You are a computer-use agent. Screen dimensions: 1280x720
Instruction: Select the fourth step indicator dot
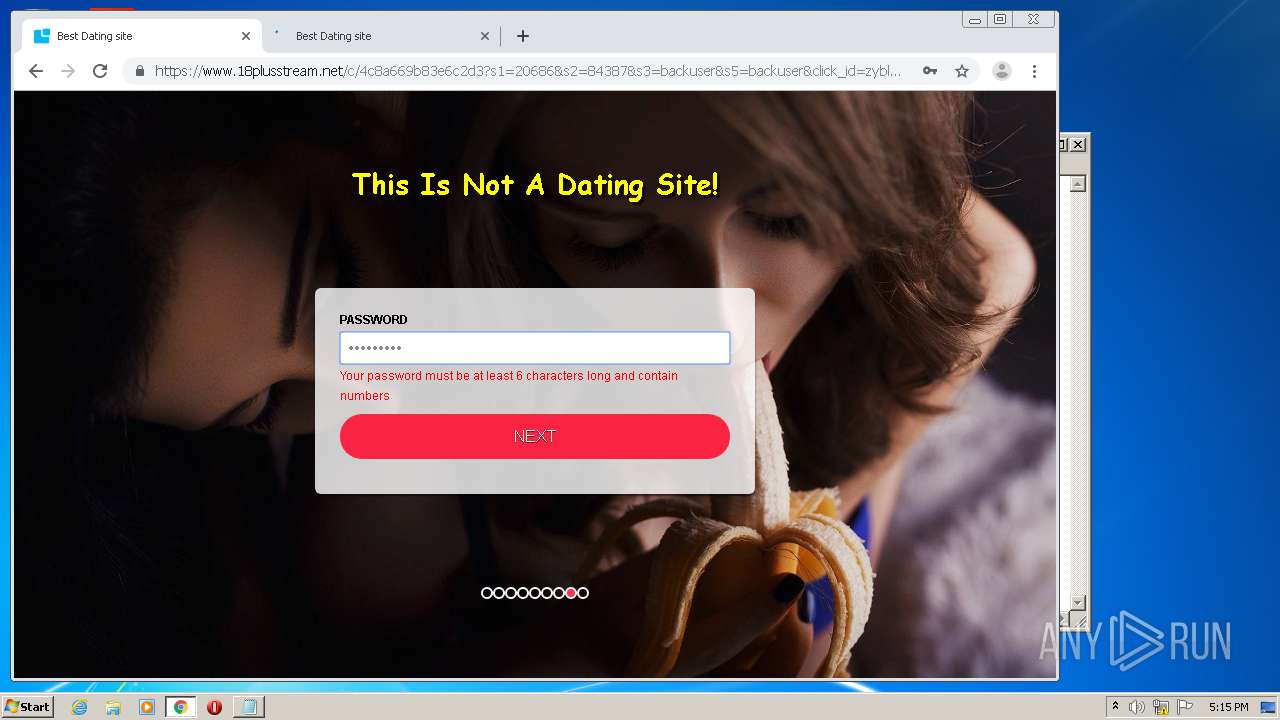click(523, 593)
